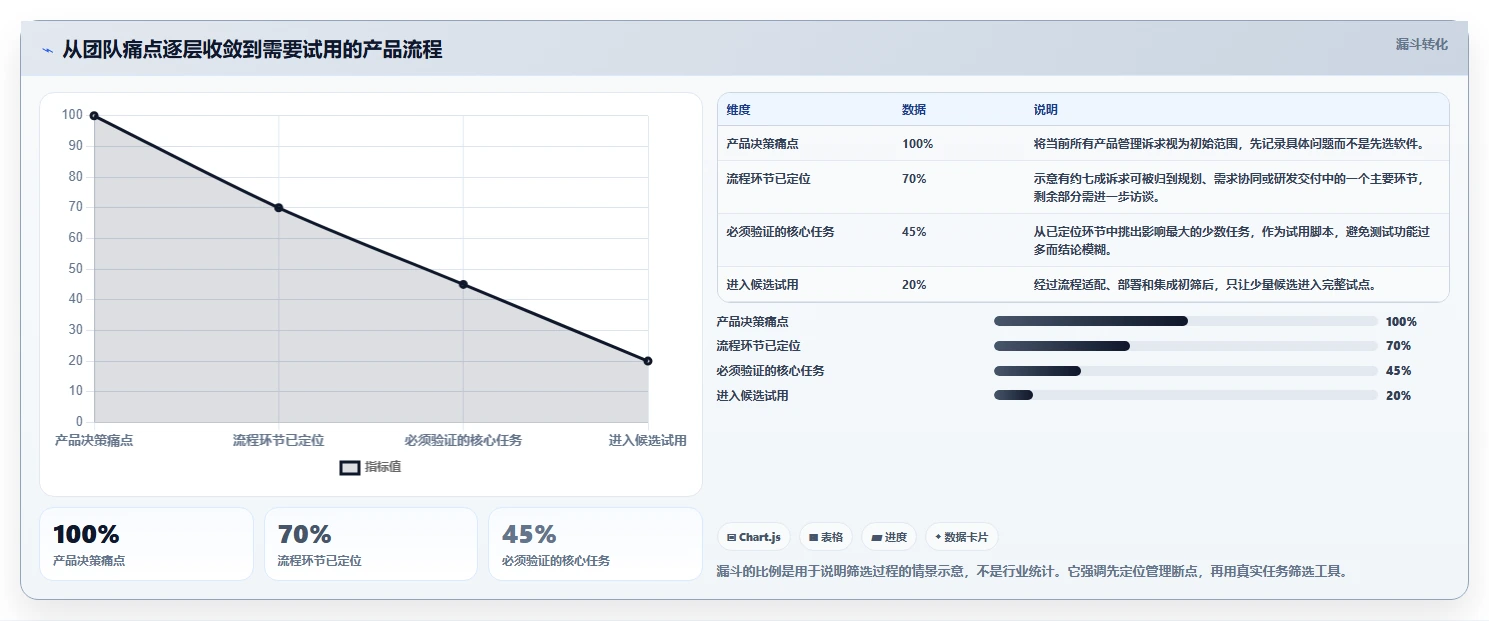This screenshot has width=1489, height=621.
Task: Click table cell 必须验证的核心任务
Action: (781, 232)
